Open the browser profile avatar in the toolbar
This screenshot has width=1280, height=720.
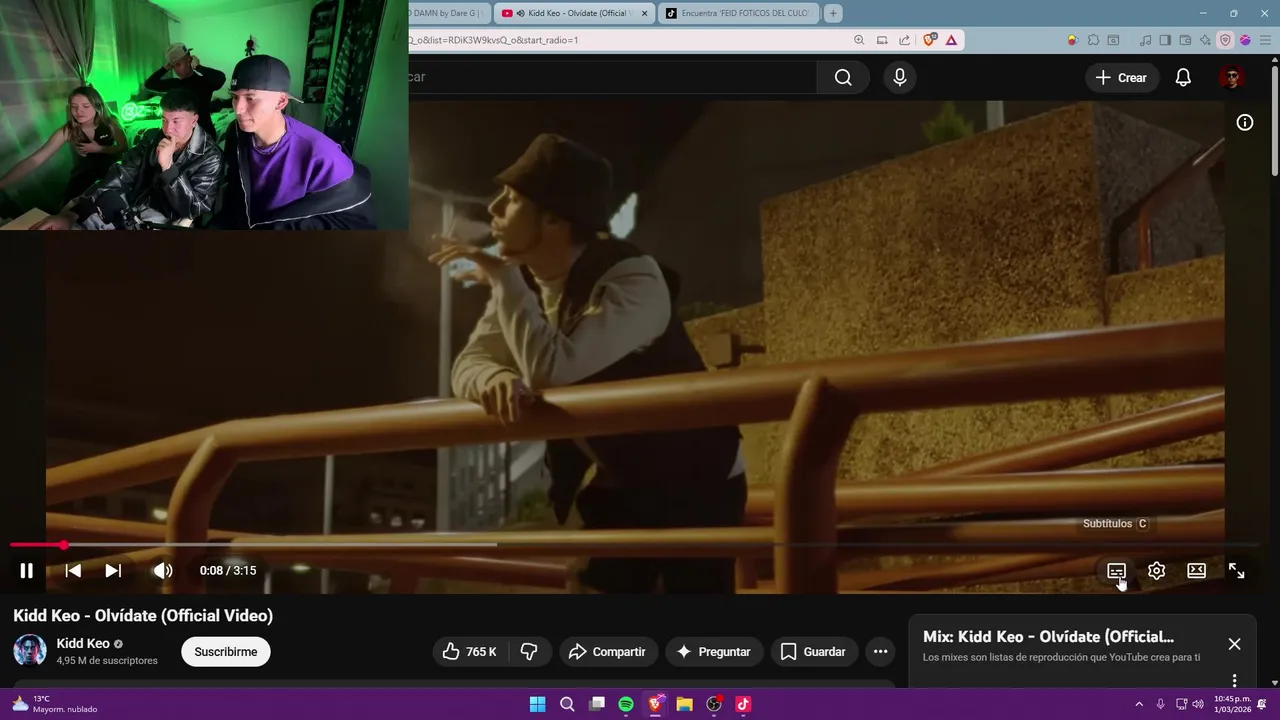tap(1245, 40)
